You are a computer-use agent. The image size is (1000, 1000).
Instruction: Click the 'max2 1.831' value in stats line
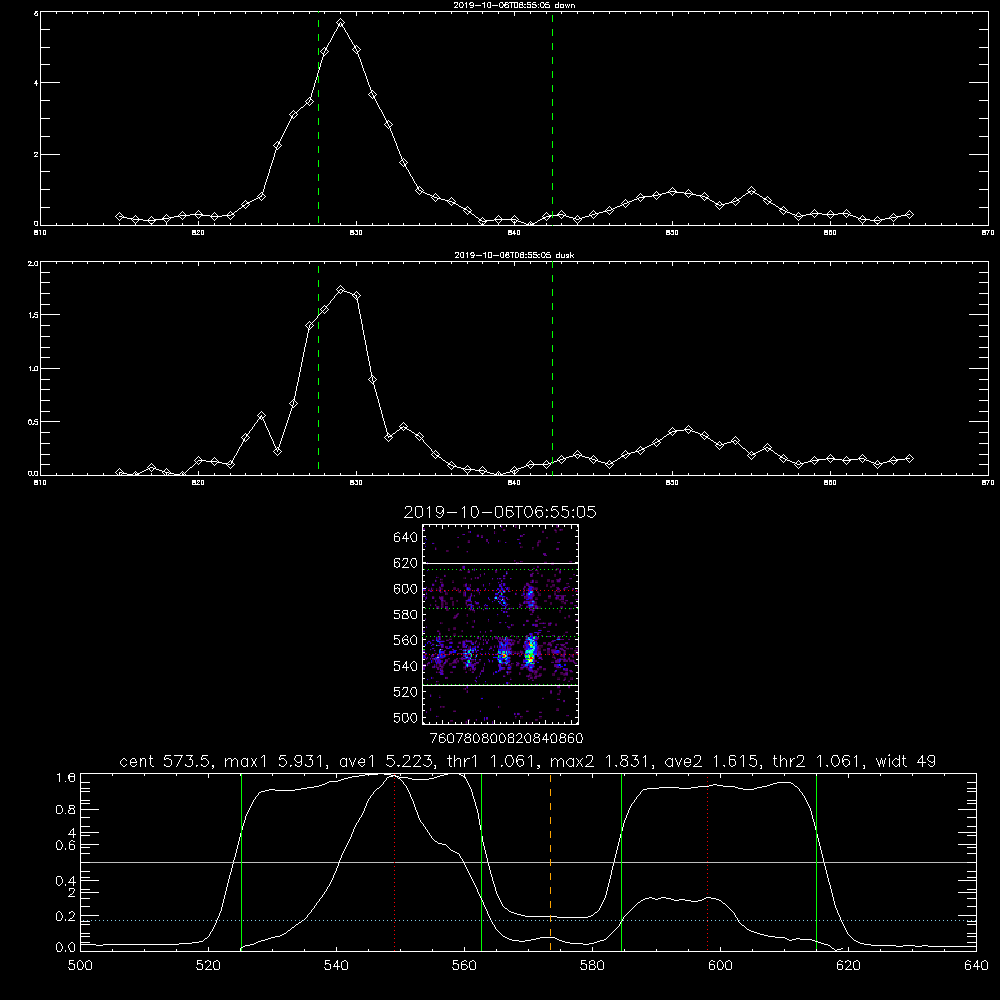click(x=601, y=761)
